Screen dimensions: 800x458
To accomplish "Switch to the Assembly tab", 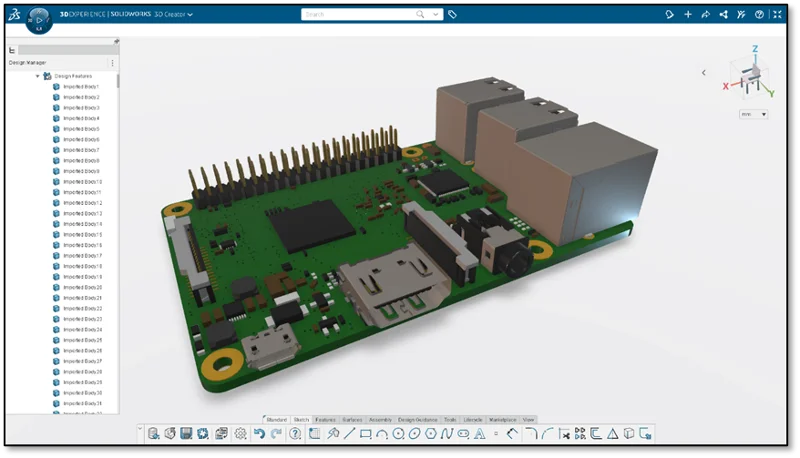I will [380, 419].
